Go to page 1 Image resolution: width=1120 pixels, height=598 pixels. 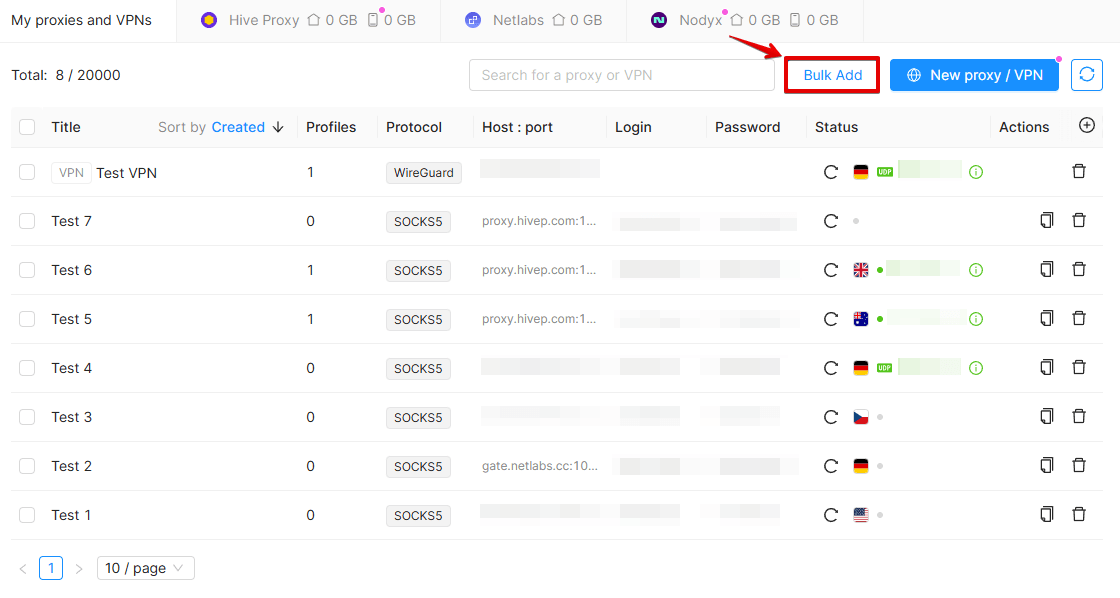(x=51, y=568)
